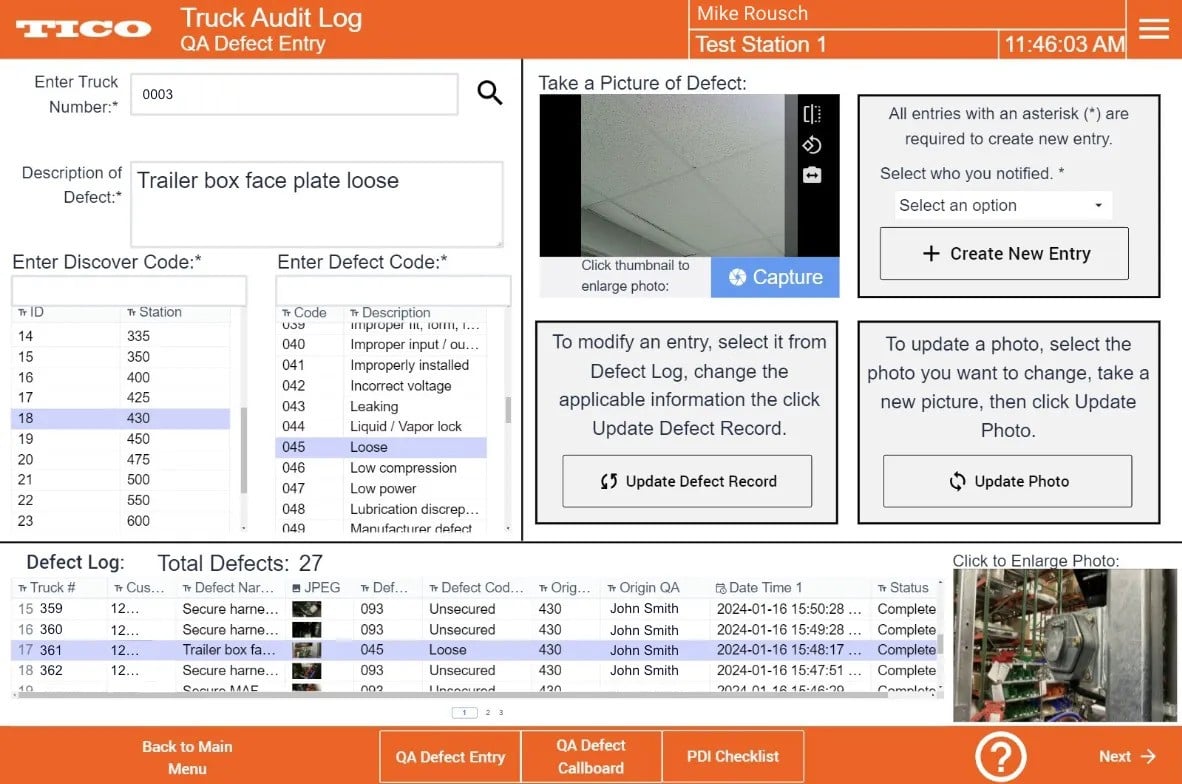Go to page 2 of the defect log
This screenshot has height=784, width=1182.
pos(488,713)
